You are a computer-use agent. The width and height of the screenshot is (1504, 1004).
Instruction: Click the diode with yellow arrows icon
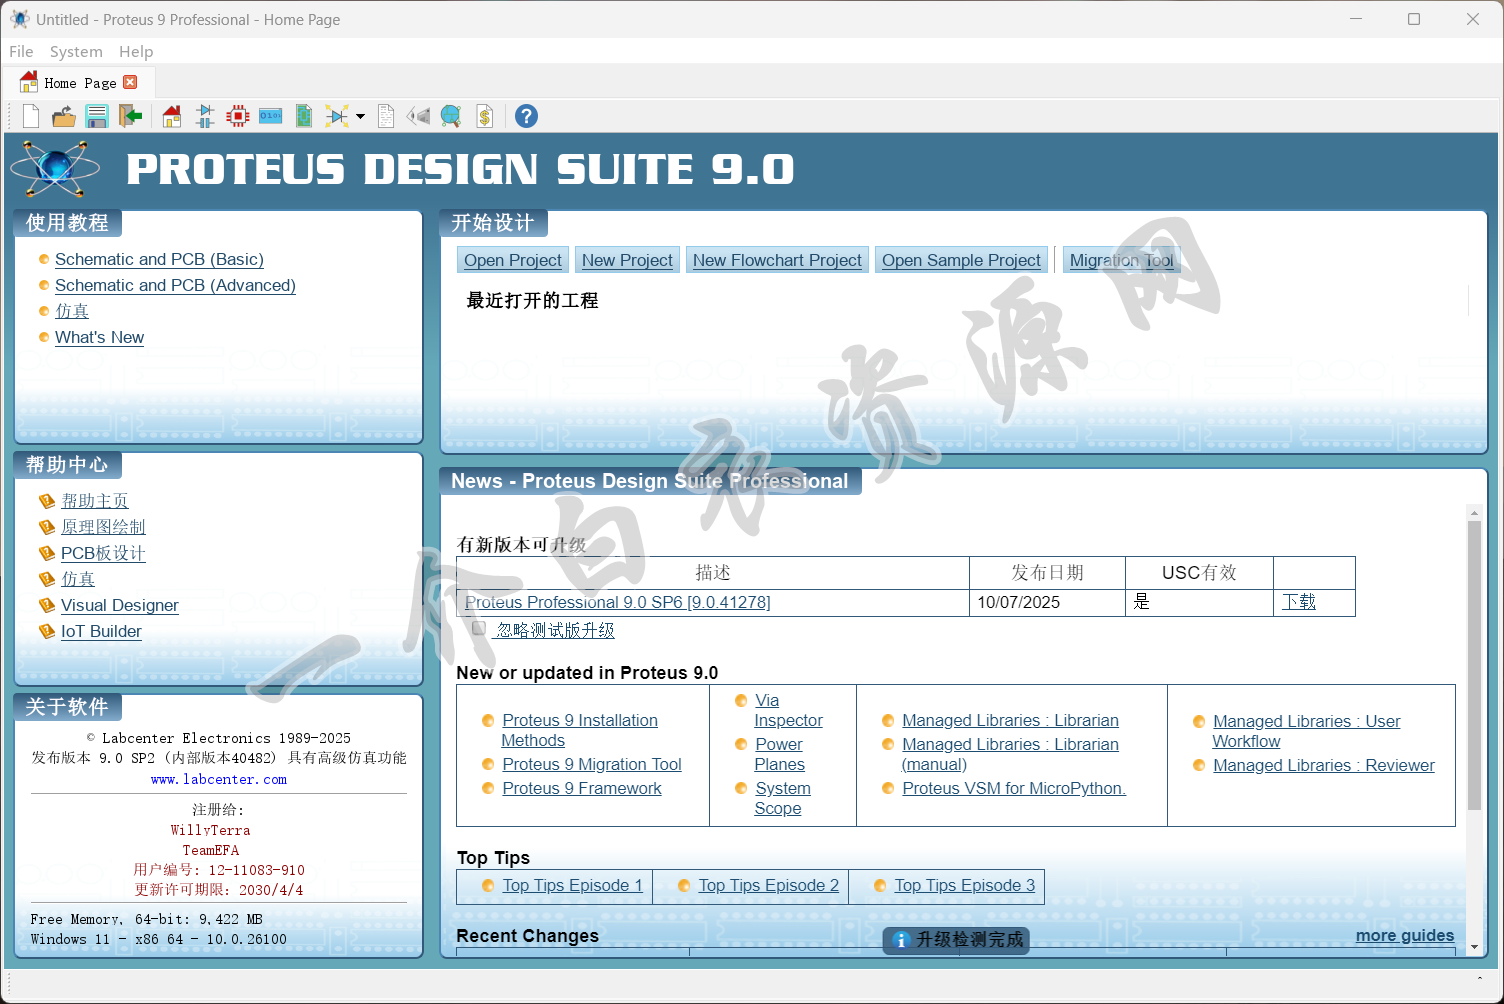pyautogui.click(x=337, y=117)
